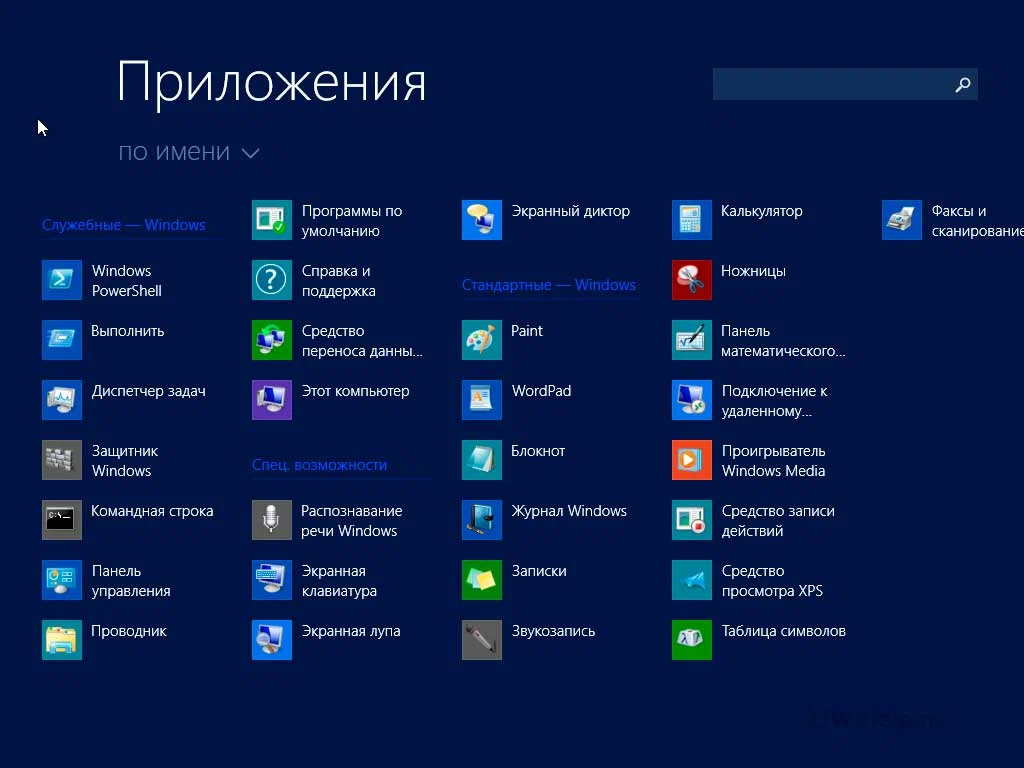1024x768 pixels.
Task: Open Paint palette icon
Action: pyautogui.click(x=482, y=340)
